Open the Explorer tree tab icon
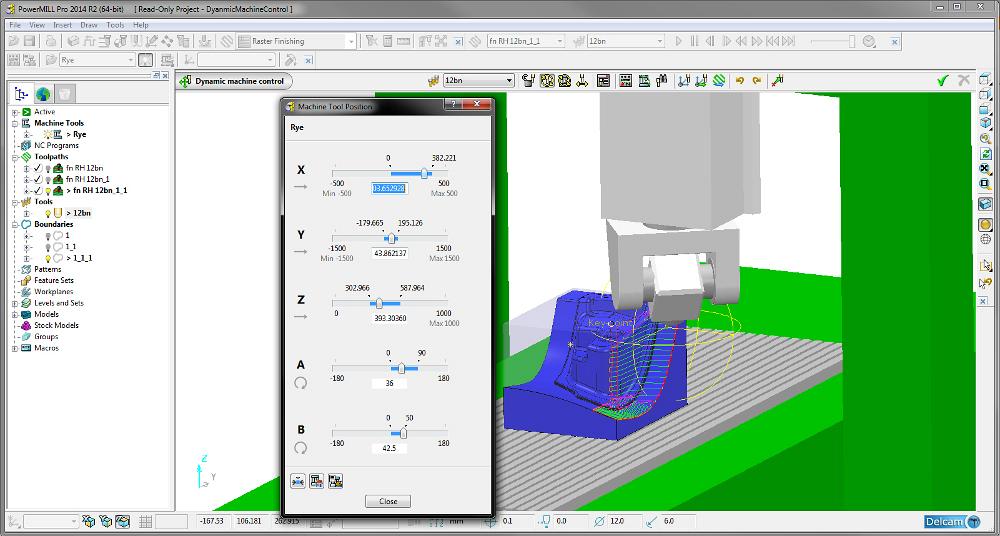This screenshot has width=1000, height=536. pyautogui.click(x=22, y=94)
